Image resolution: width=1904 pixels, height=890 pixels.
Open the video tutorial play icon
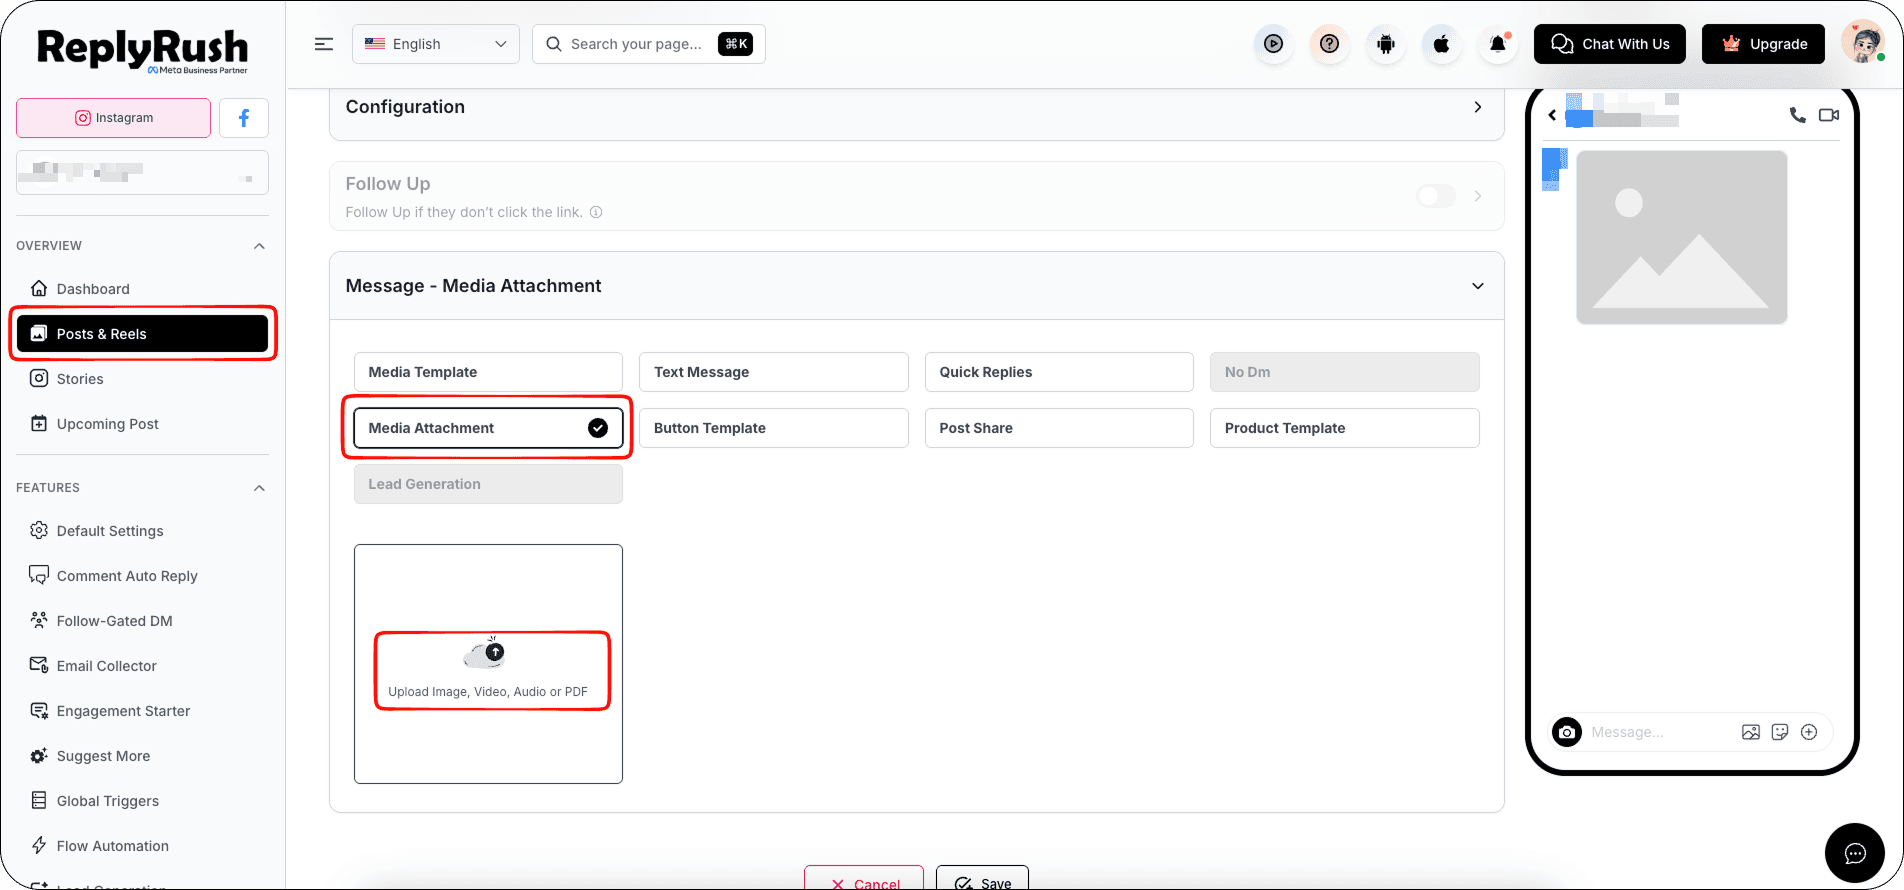(1273, 44)
